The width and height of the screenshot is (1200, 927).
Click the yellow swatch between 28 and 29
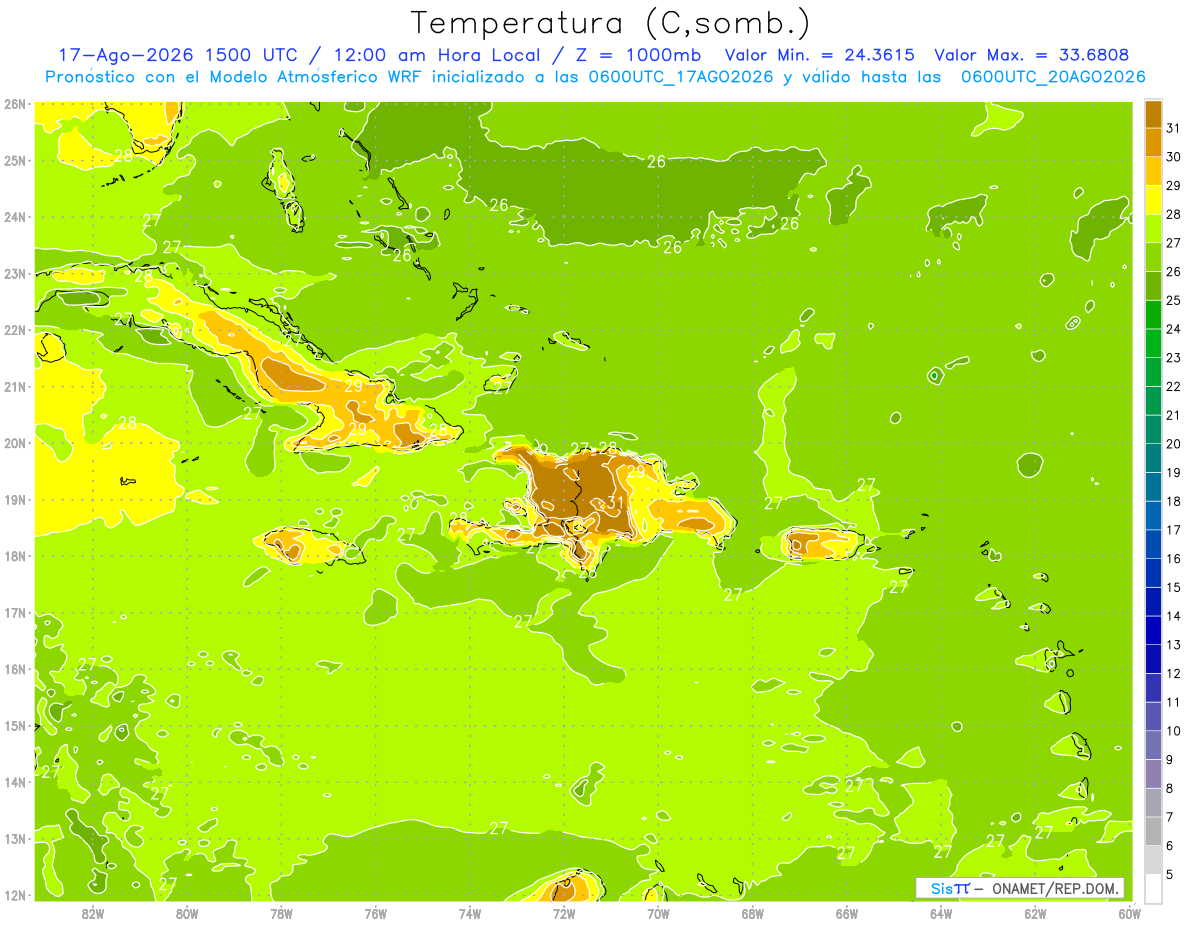1153,200
